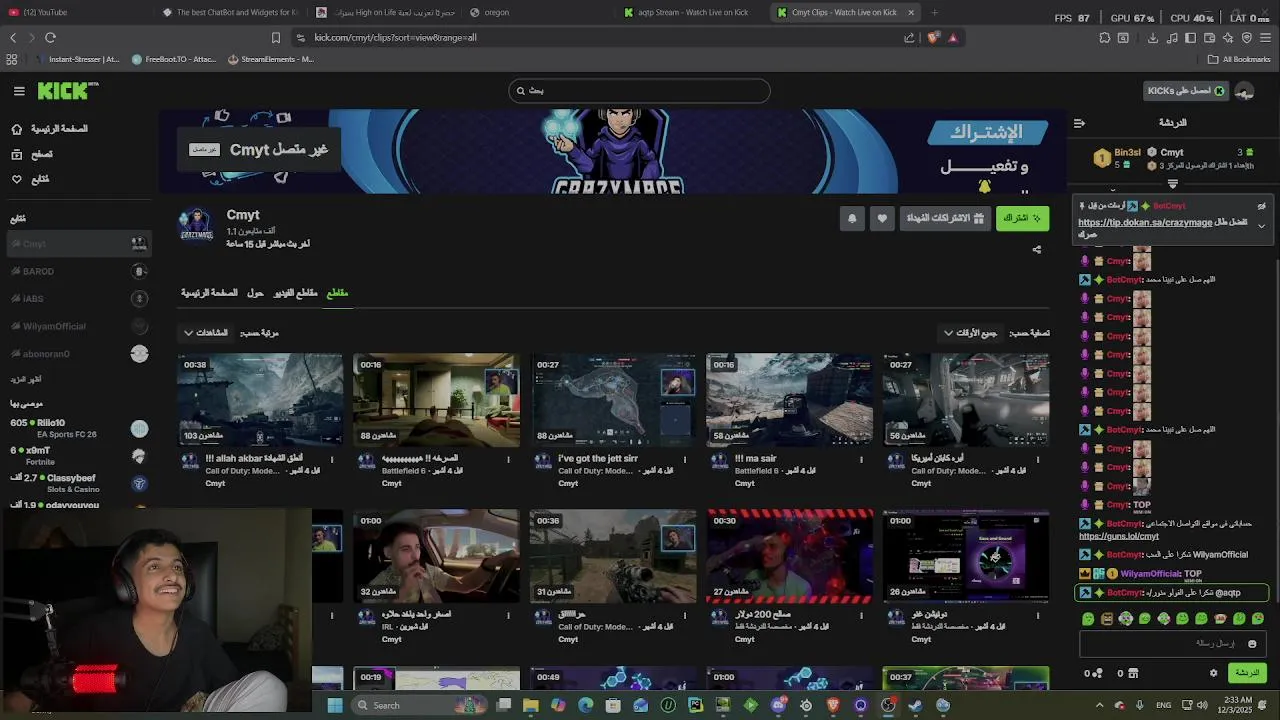Switch to the channel Home tab

pyautogui.click(x=209, y=293)
